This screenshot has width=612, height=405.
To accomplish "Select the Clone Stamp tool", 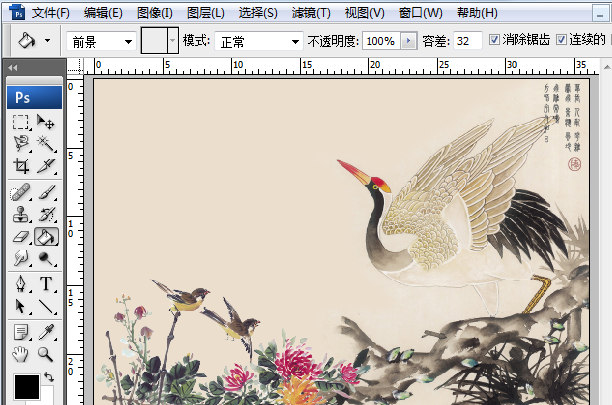I will point(21,215).
